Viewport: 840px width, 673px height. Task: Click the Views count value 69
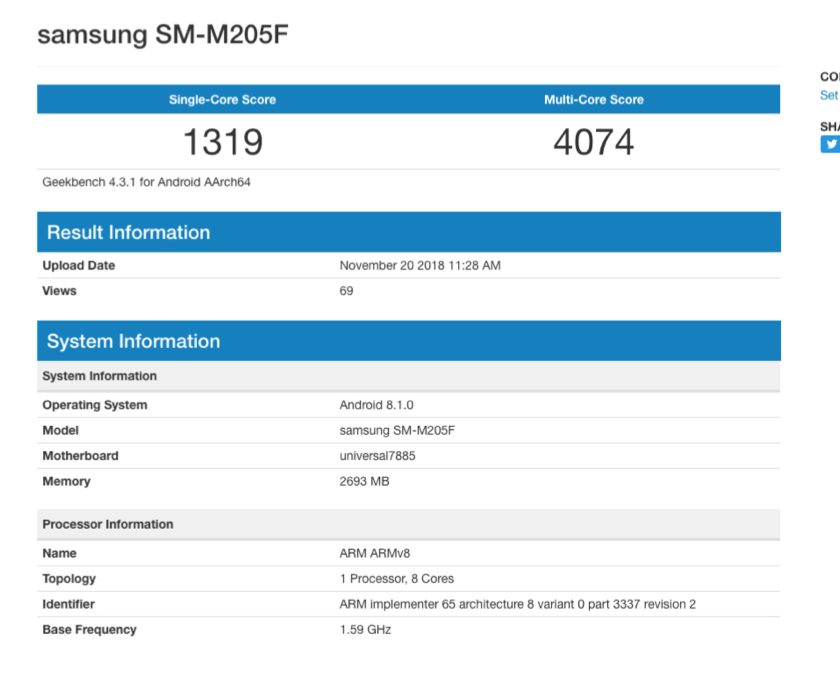point(346,291)
